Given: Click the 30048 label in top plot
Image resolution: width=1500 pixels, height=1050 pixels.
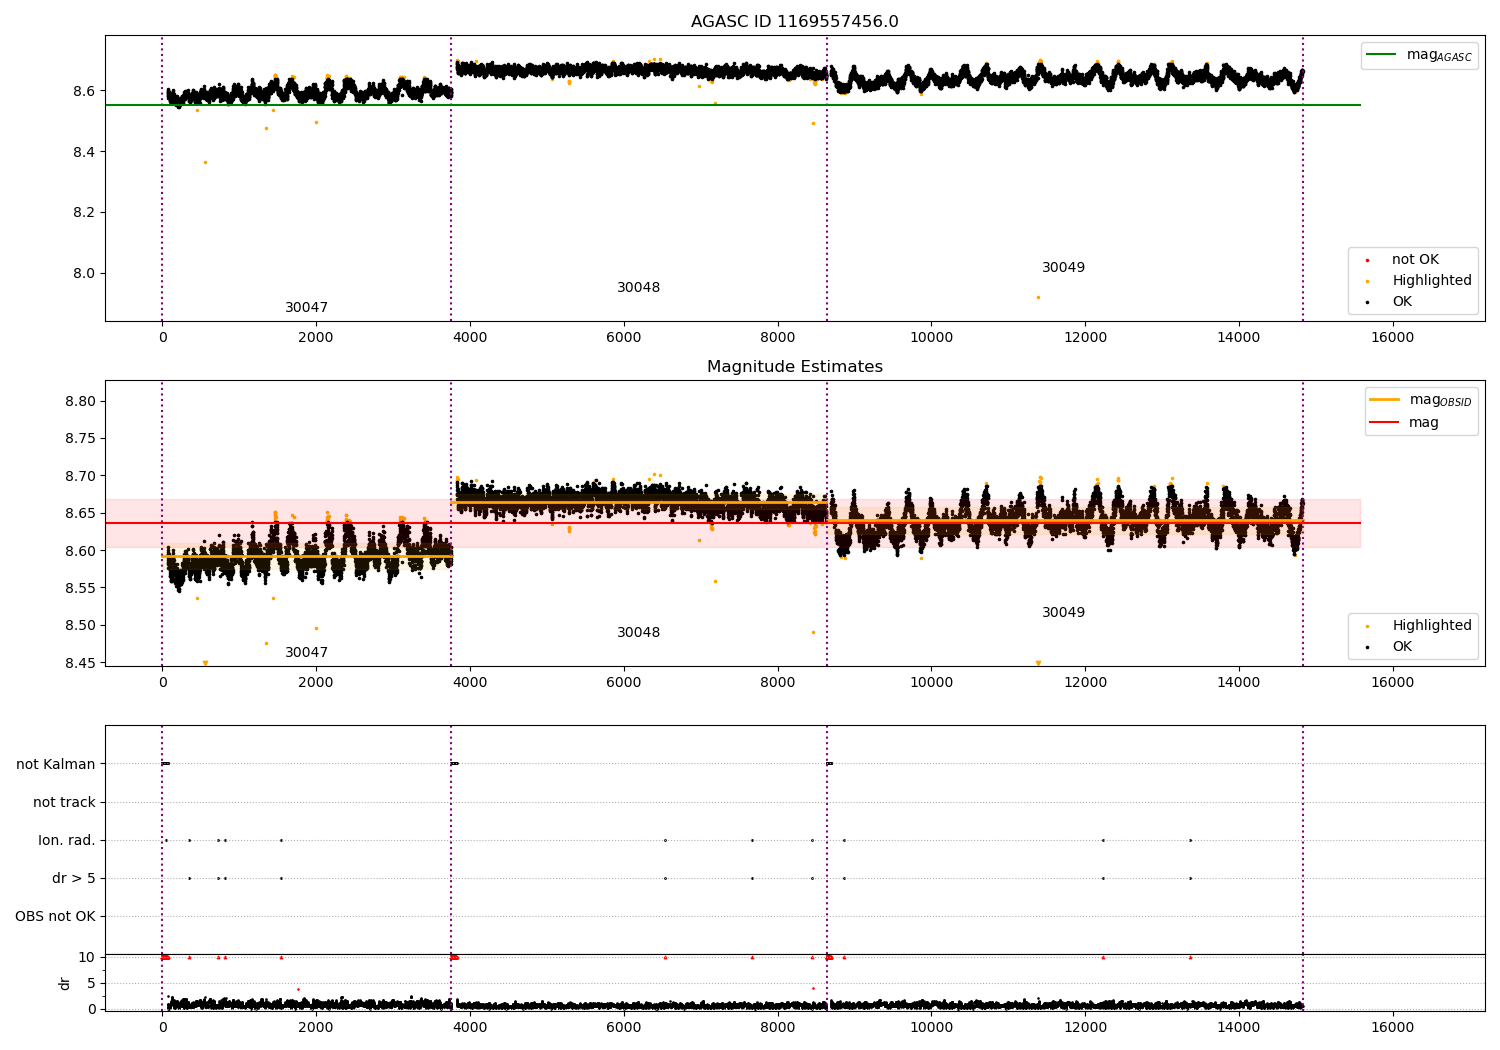Looking at the screenshot, I should 638,288.
